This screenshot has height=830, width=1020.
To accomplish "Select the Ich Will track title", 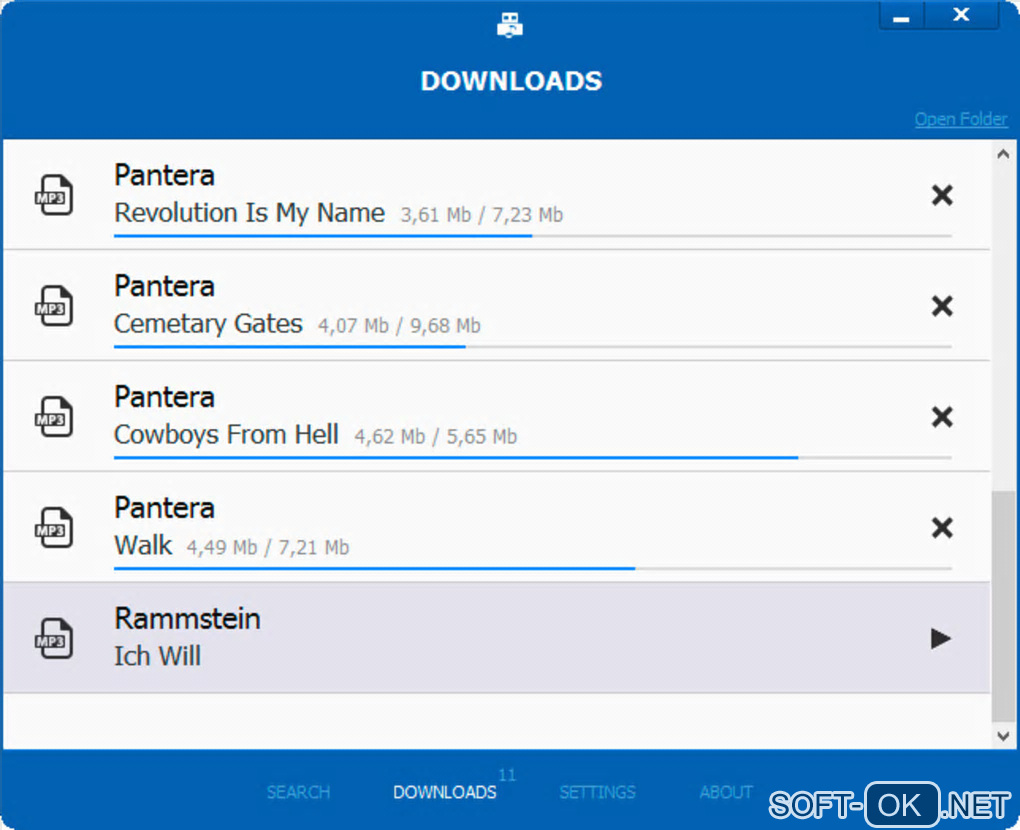I will pyautogui.click(x=157, y=656).
